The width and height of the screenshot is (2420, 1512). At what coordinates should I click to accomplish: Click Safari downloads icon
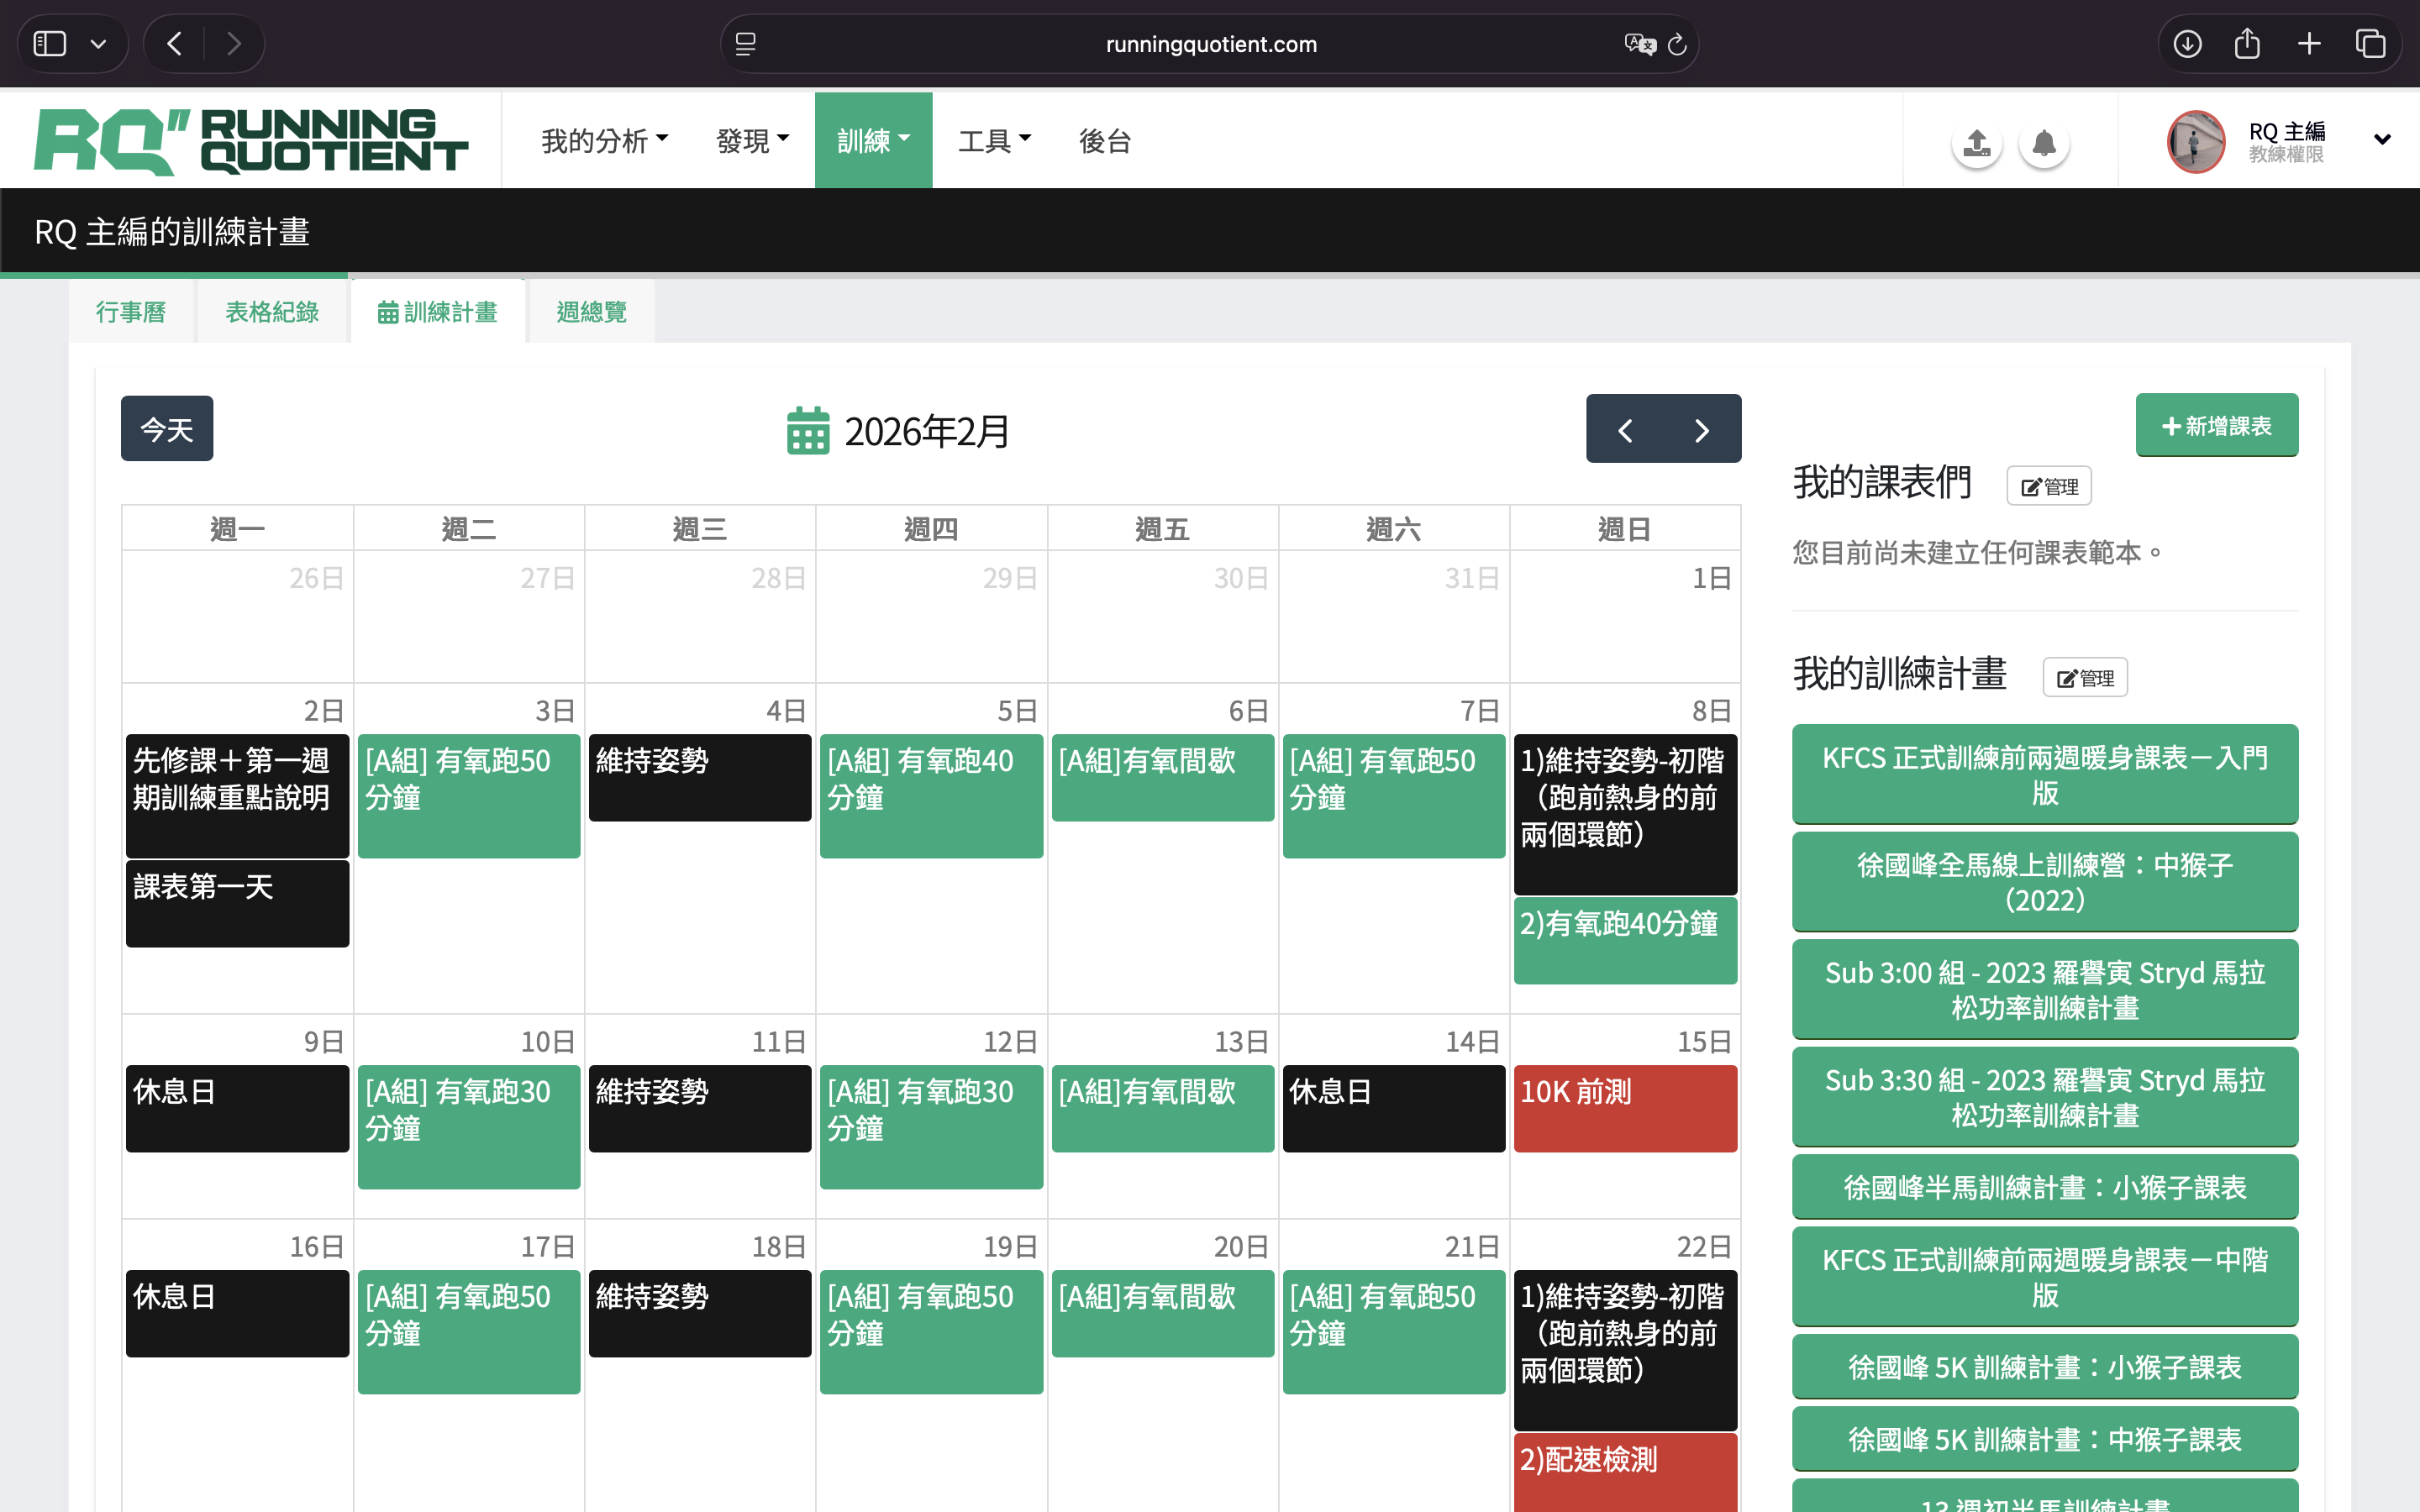pyautogui.click(x=2187, y=44)
